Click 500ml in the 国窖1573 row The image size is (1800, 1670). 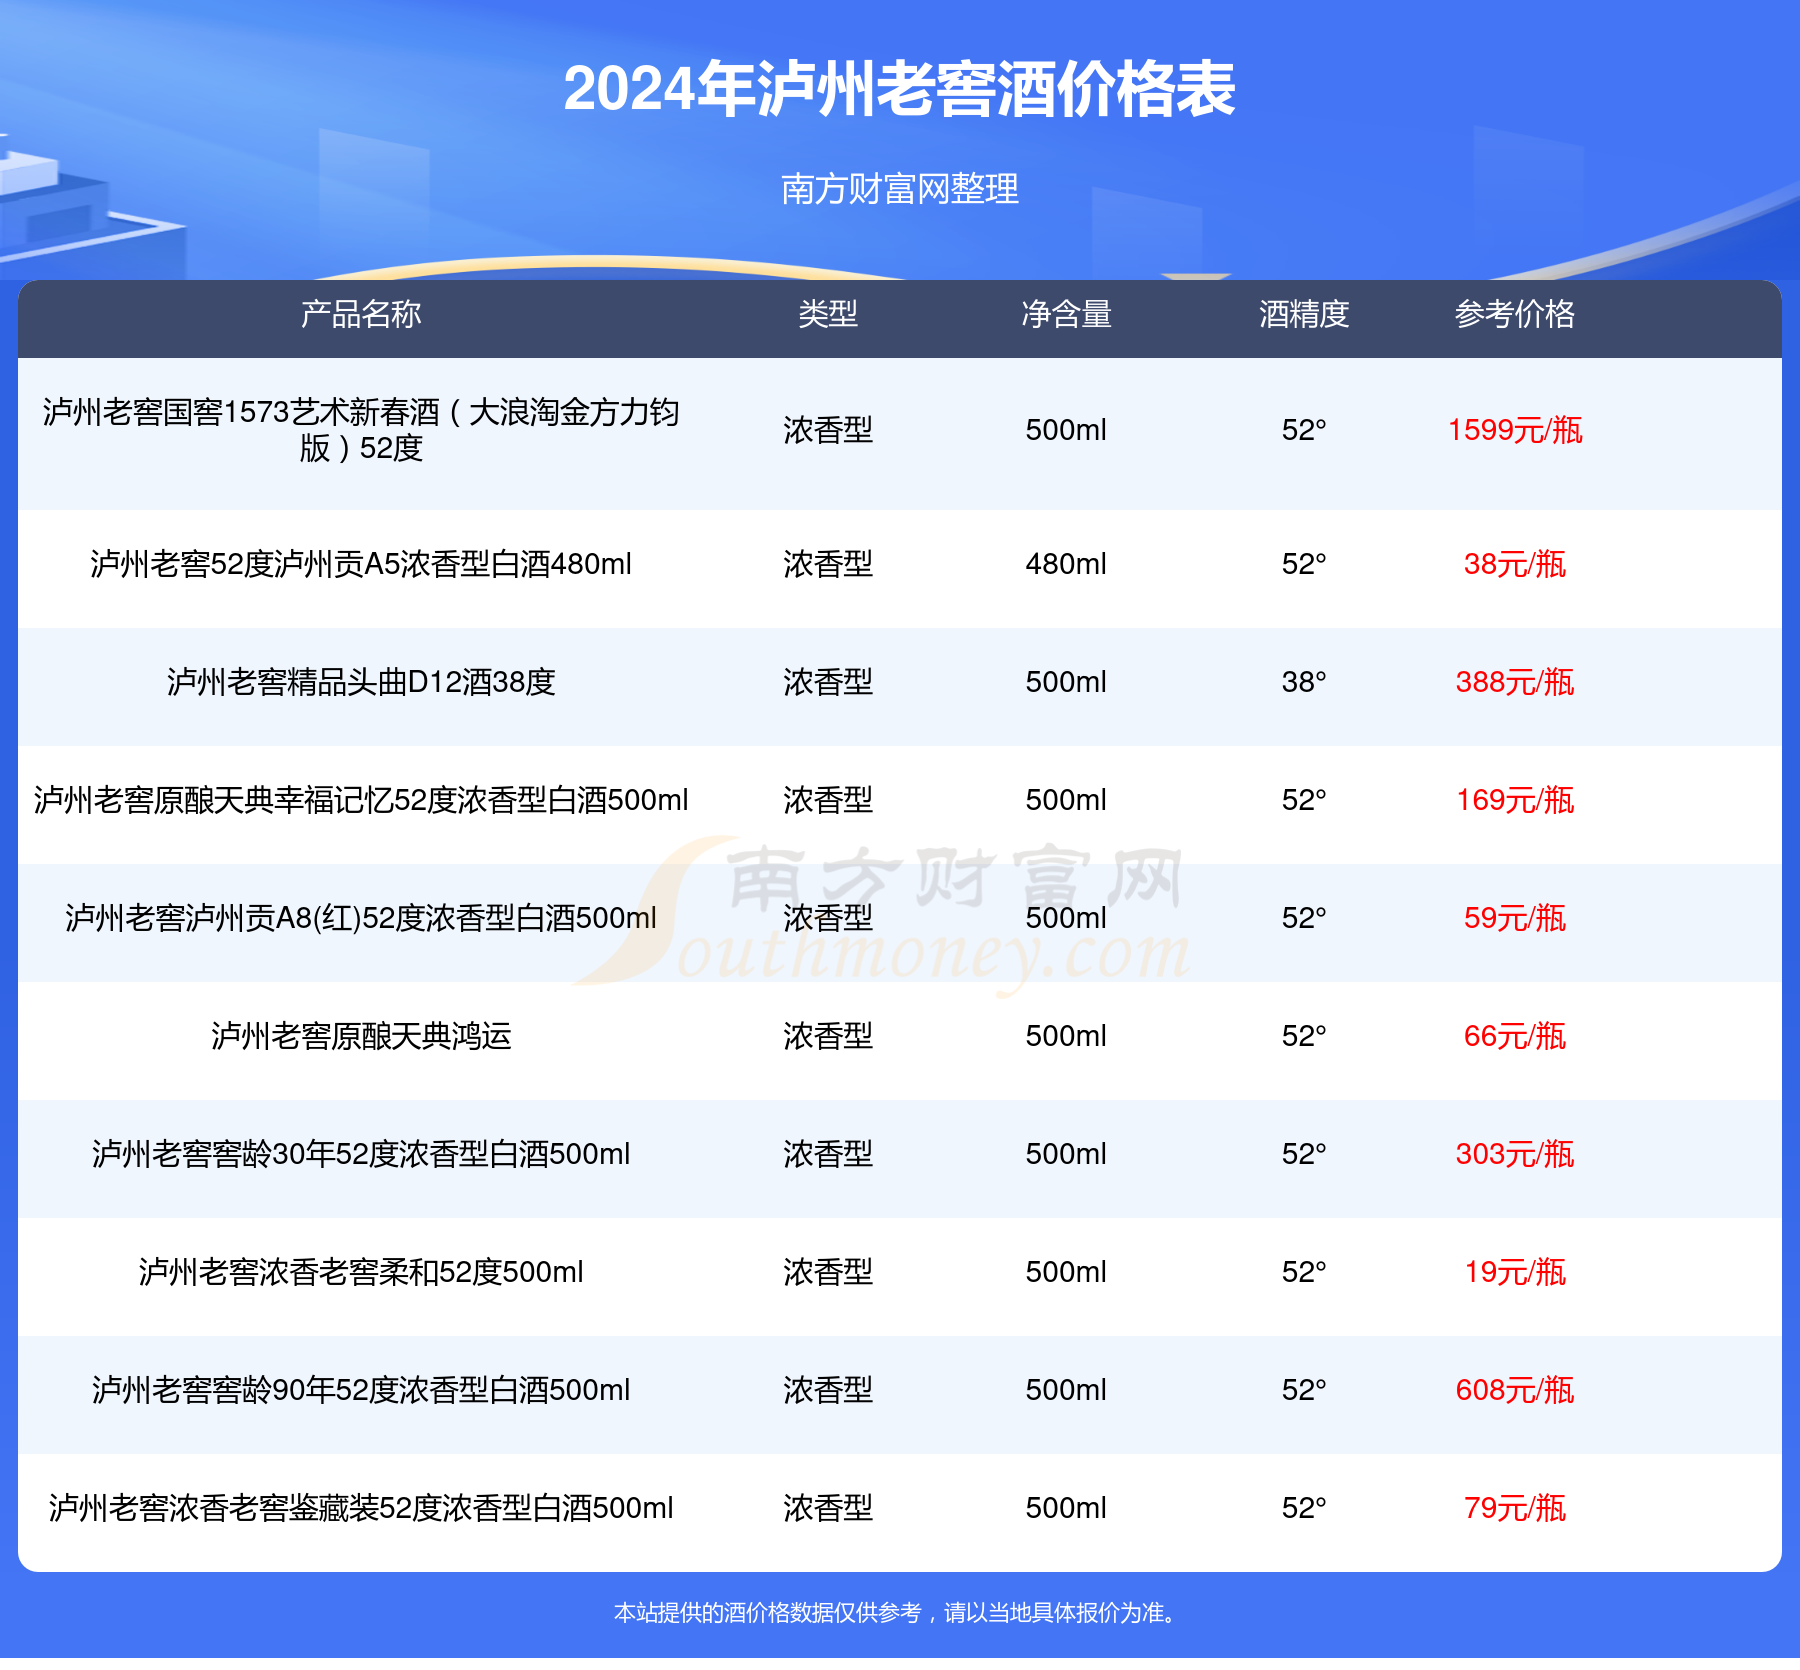coord(1066,430)
